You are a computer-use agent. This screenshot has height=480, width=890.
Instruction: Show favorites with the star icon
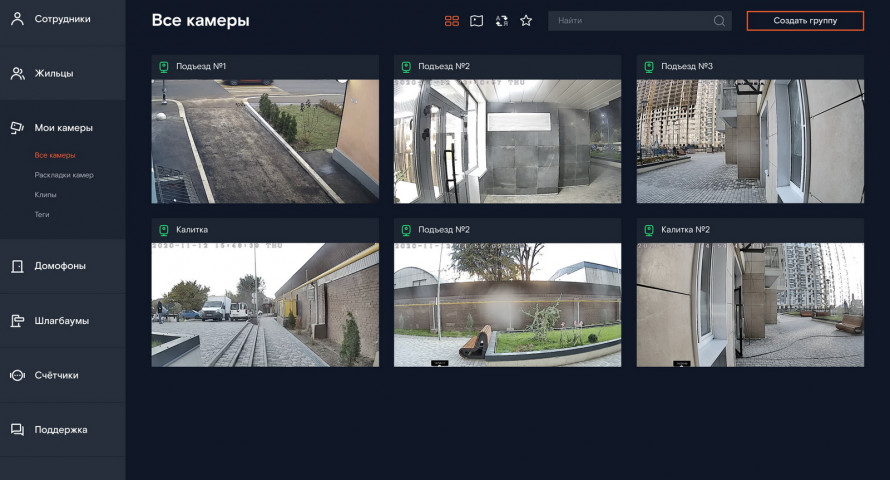[x=526, y=21]
